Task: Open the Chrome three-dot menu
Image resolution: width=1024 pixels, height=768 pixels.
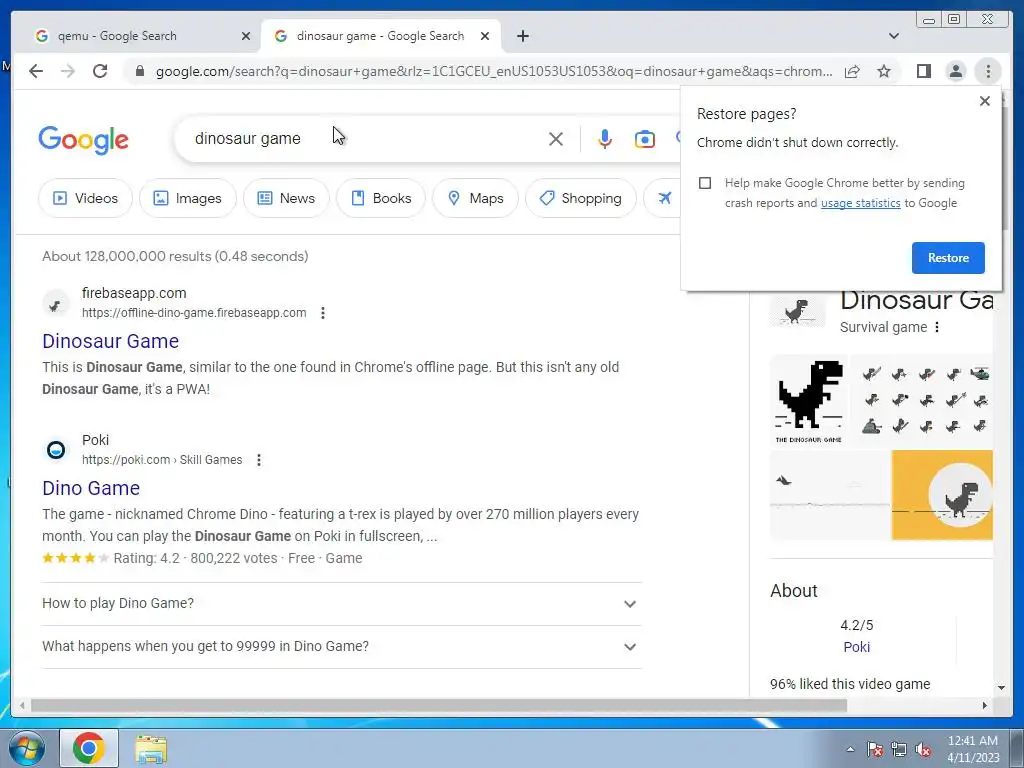Action: 988,71
